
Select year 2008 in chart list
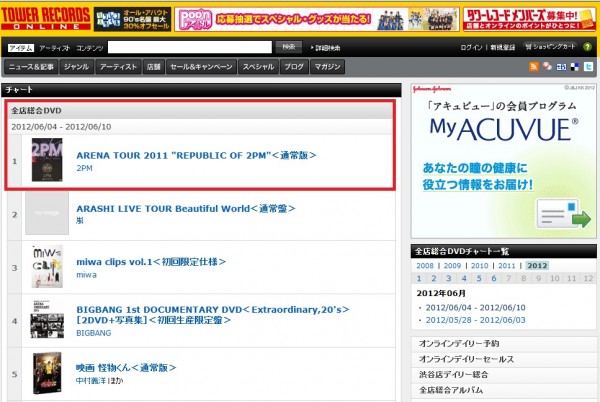(x=425, y=266)
